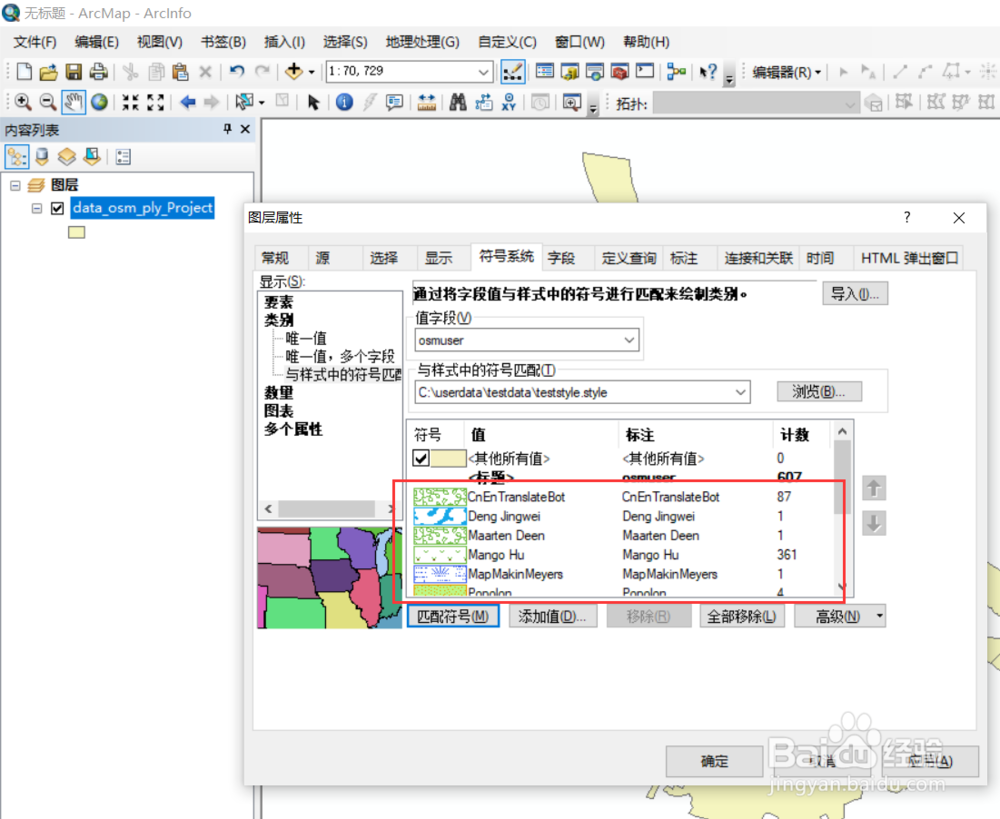Switch to the 标注 tab
This screenshot has height=819, width=1000.
[686, 257]
